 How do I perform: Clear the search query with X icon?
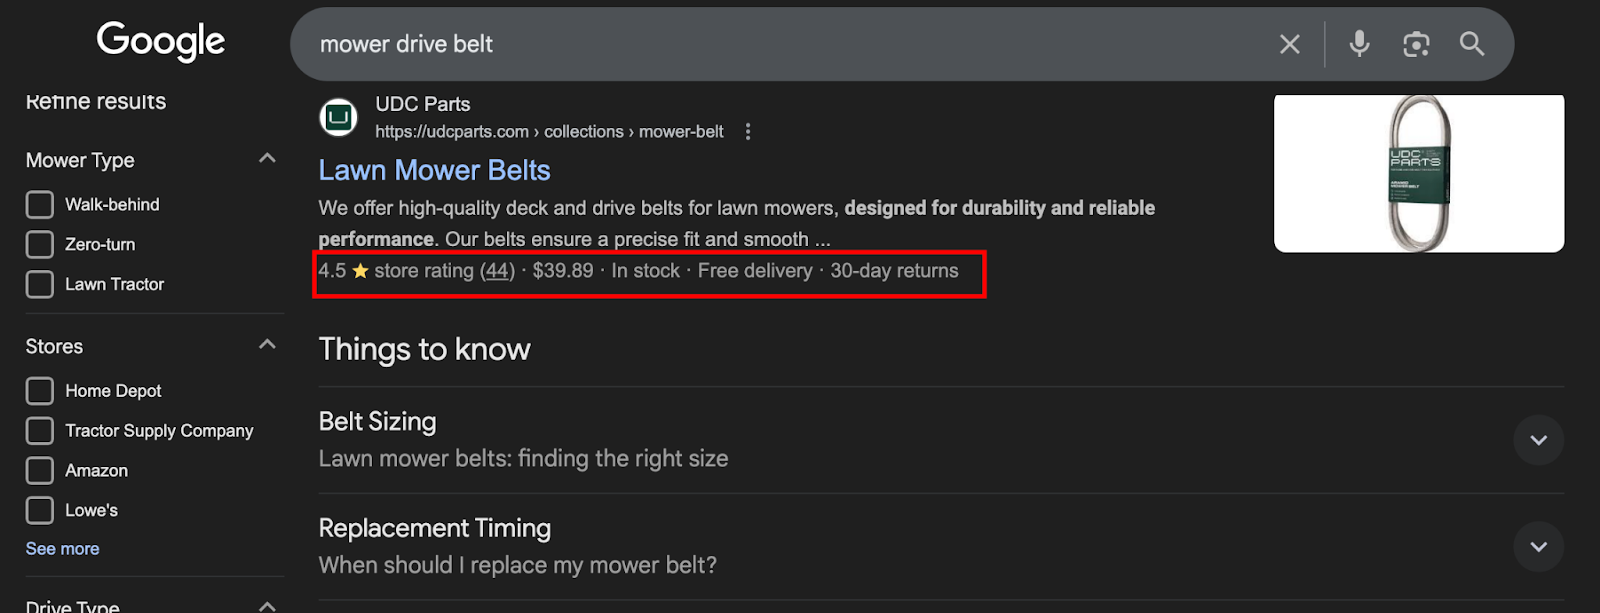pos(1290,44)
